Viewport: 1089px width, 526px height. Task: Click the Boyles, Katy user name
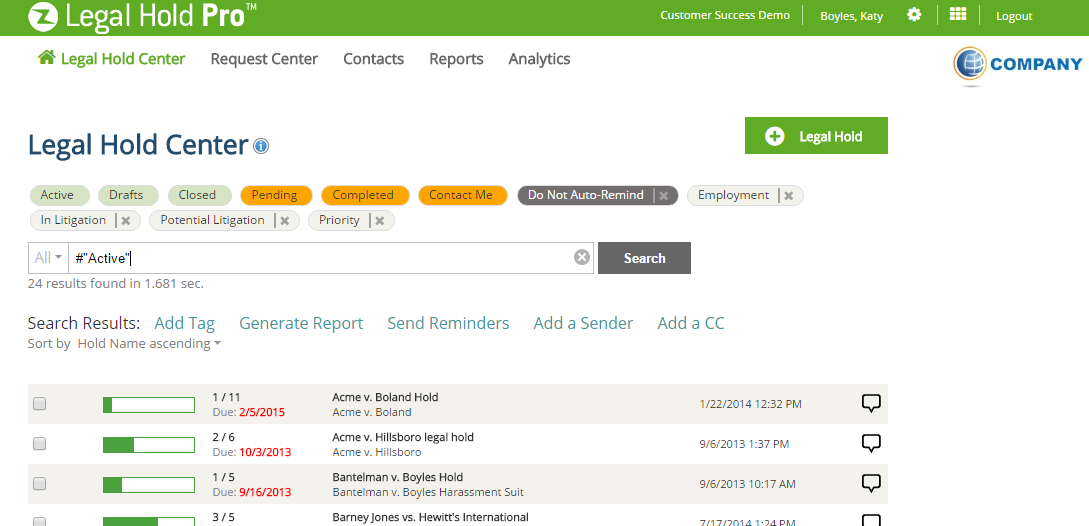pyautogui.click(x=851, y=16)
